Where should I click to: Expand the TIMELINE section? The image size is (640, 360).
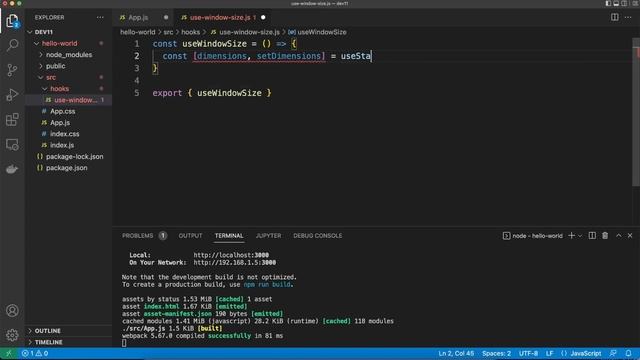tap(49, 342)
